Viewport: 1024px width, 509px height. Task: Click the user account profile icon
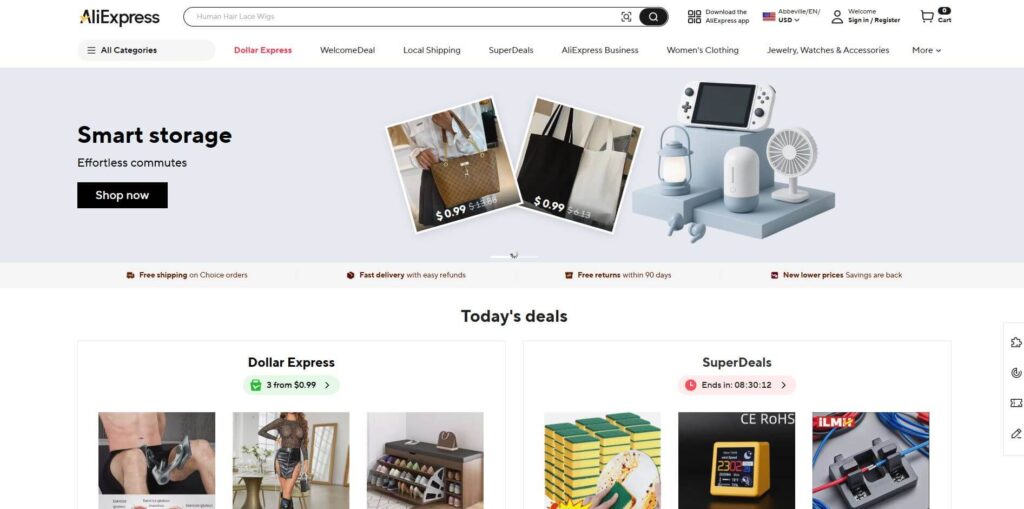click(837, 17)
